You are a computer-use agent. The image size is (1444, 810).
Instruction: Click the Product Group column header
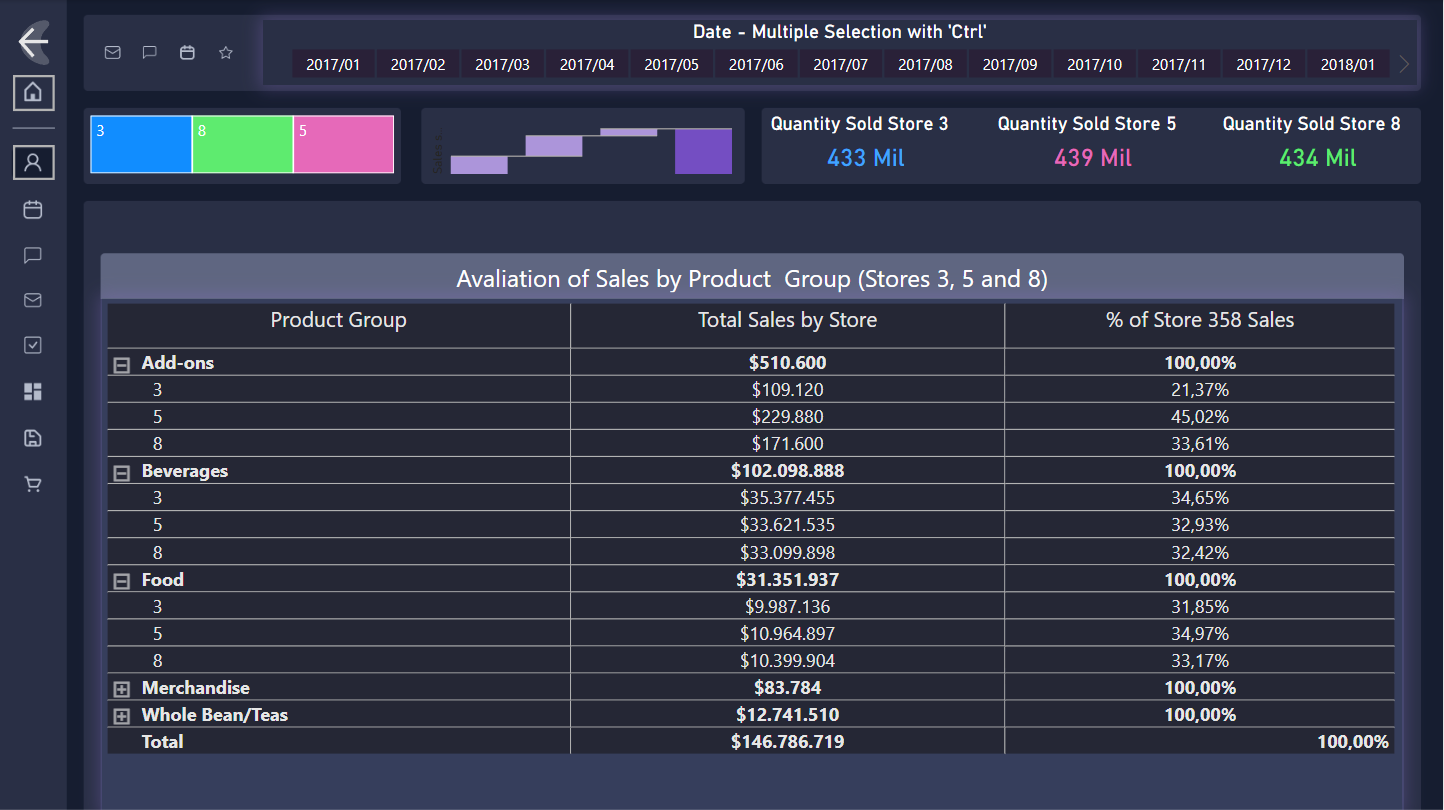(x=338, y=321)
